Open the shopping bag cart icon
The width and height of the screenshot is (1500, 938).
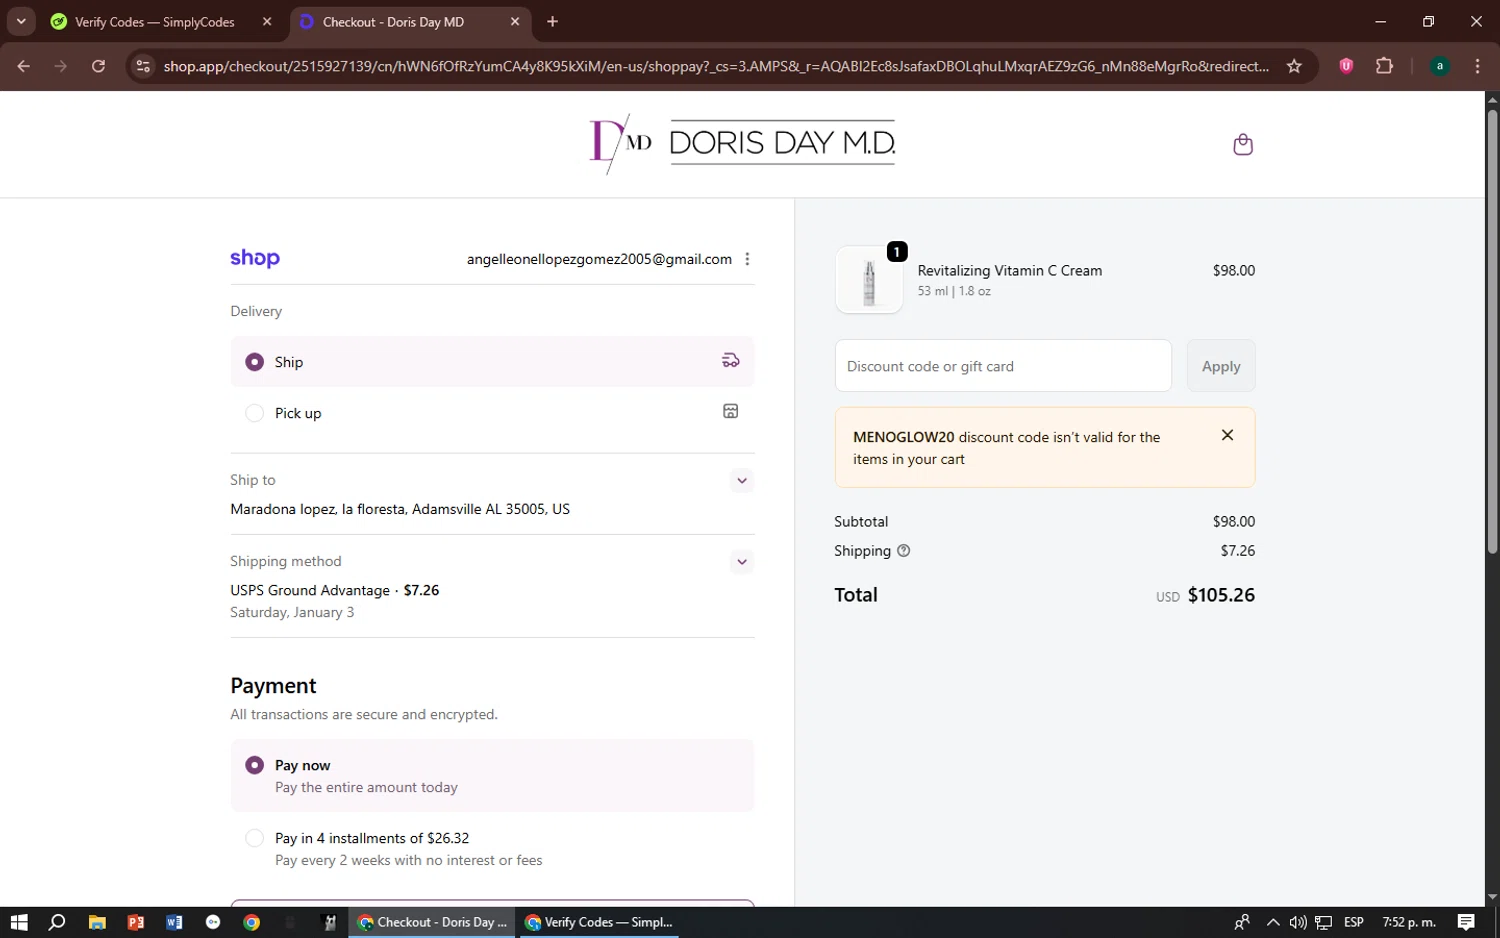[x=1243, y=145]
